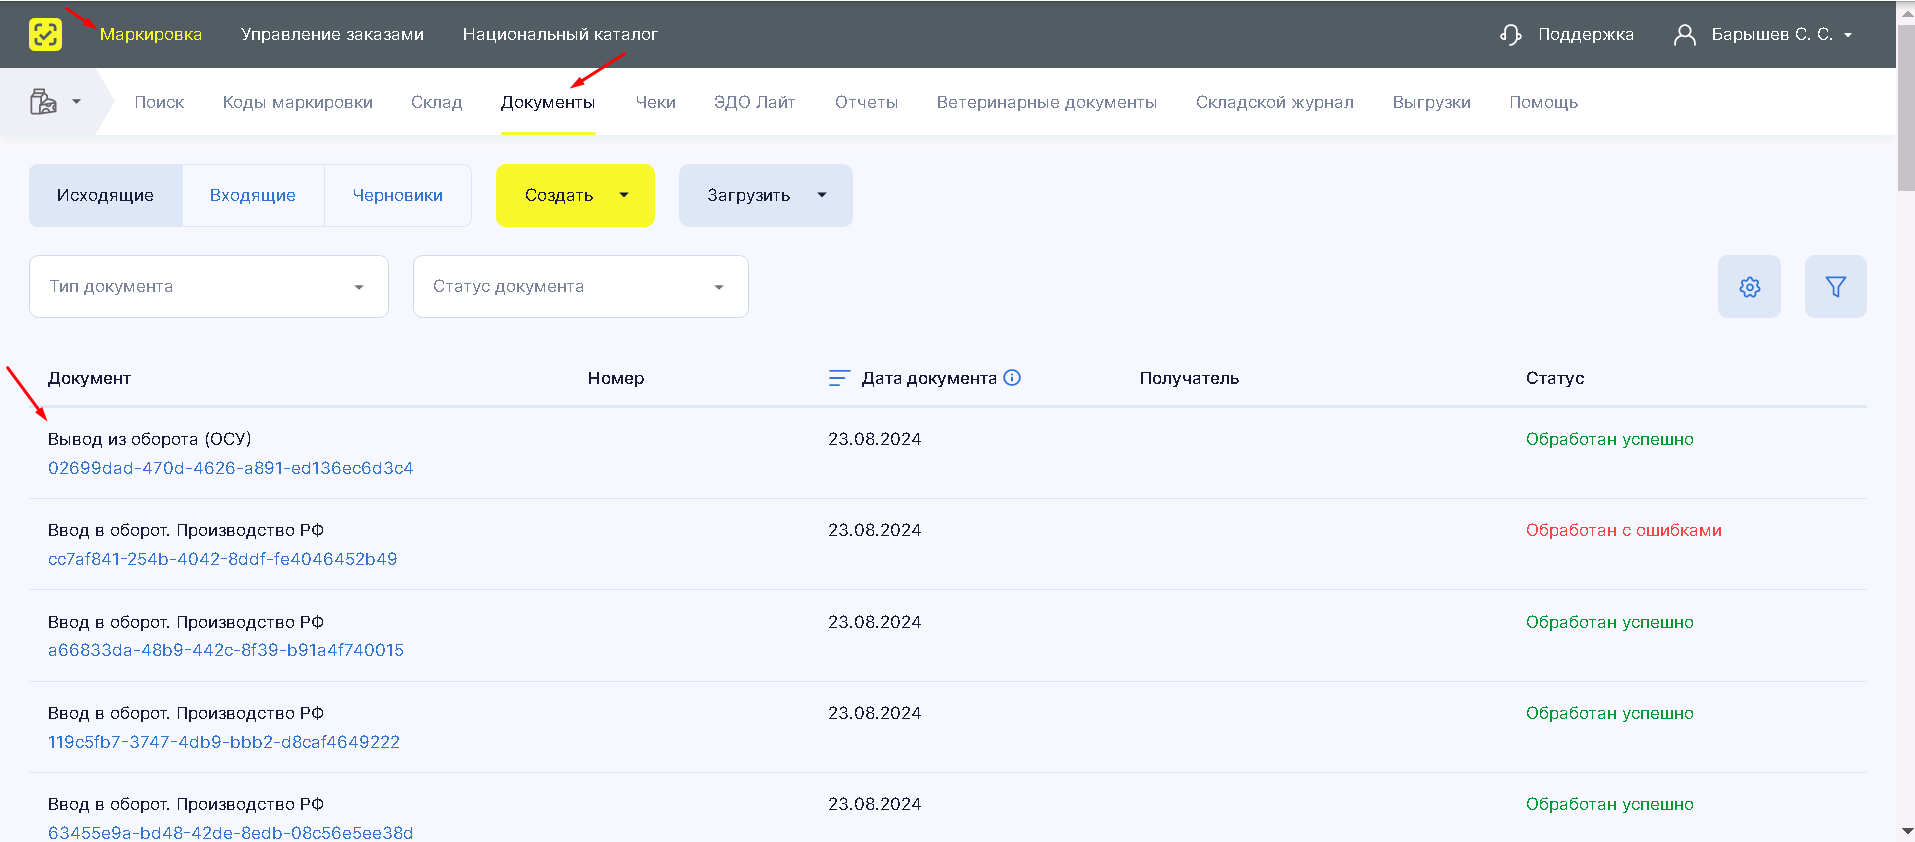Open document cc7af841-254b-4042-8ddf-fe4046452b49
This screenshot has height=842, width=1915.
222,559
